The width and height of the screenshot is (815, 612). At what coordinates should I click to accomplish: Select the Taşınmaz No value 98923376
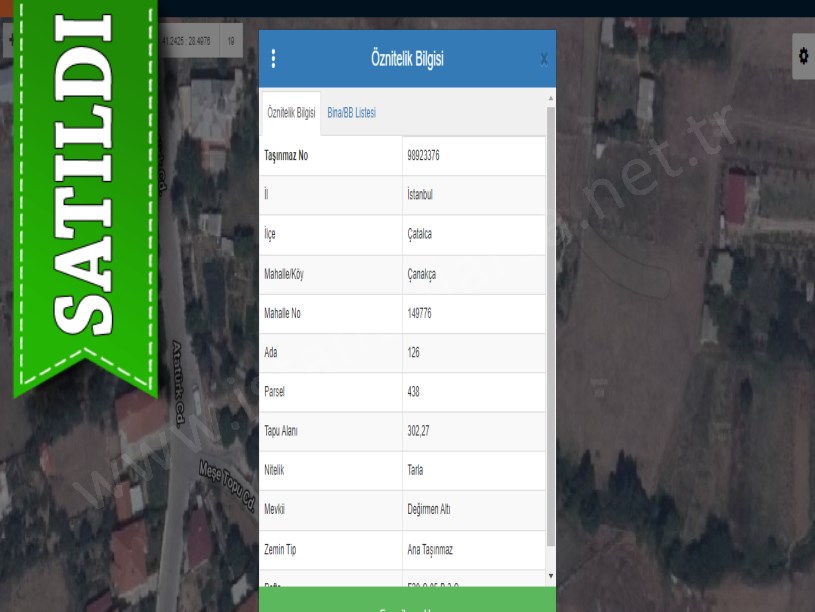(424, 156)
